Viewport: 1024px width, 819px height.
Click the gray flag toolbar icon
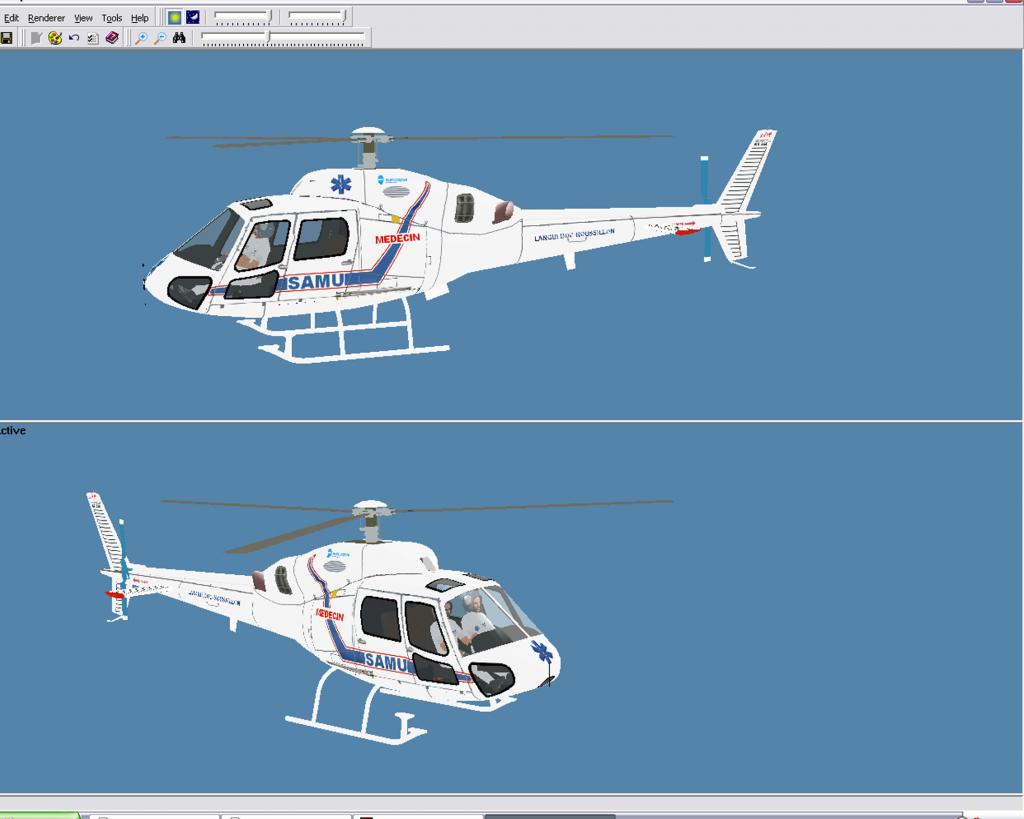coord(36,38)
